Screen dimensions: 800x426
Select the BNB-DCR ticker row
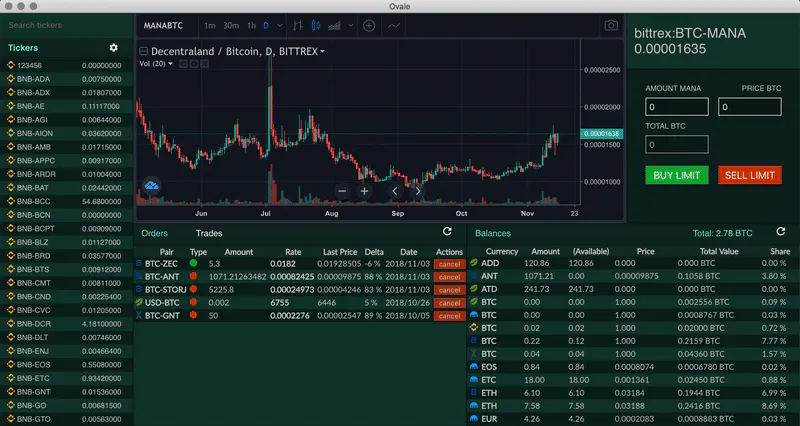pyautogui.click(x=67, y=323)
